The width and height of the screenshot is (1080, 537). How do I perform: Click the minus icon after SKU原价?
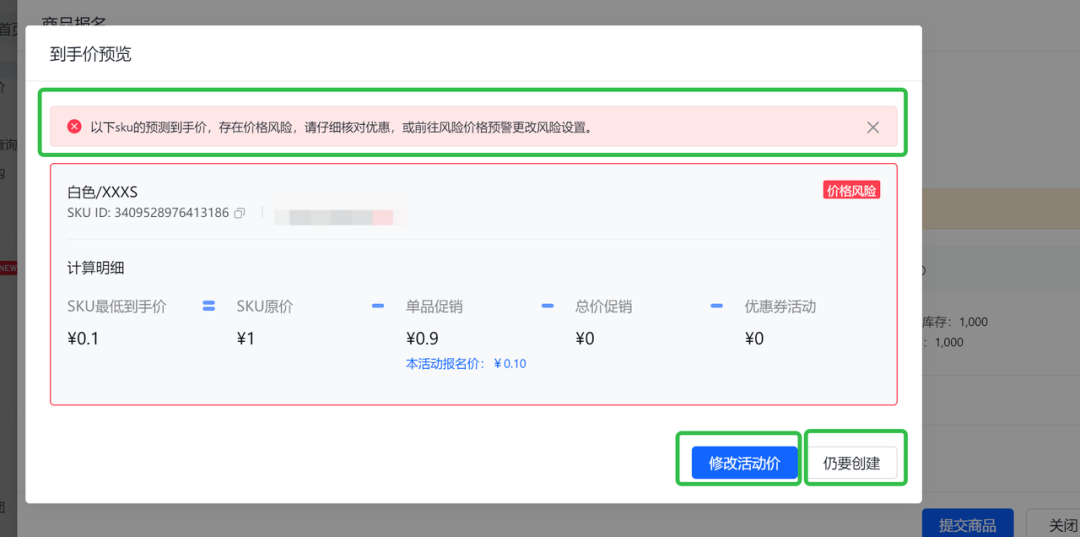click(x=378, y=306)
